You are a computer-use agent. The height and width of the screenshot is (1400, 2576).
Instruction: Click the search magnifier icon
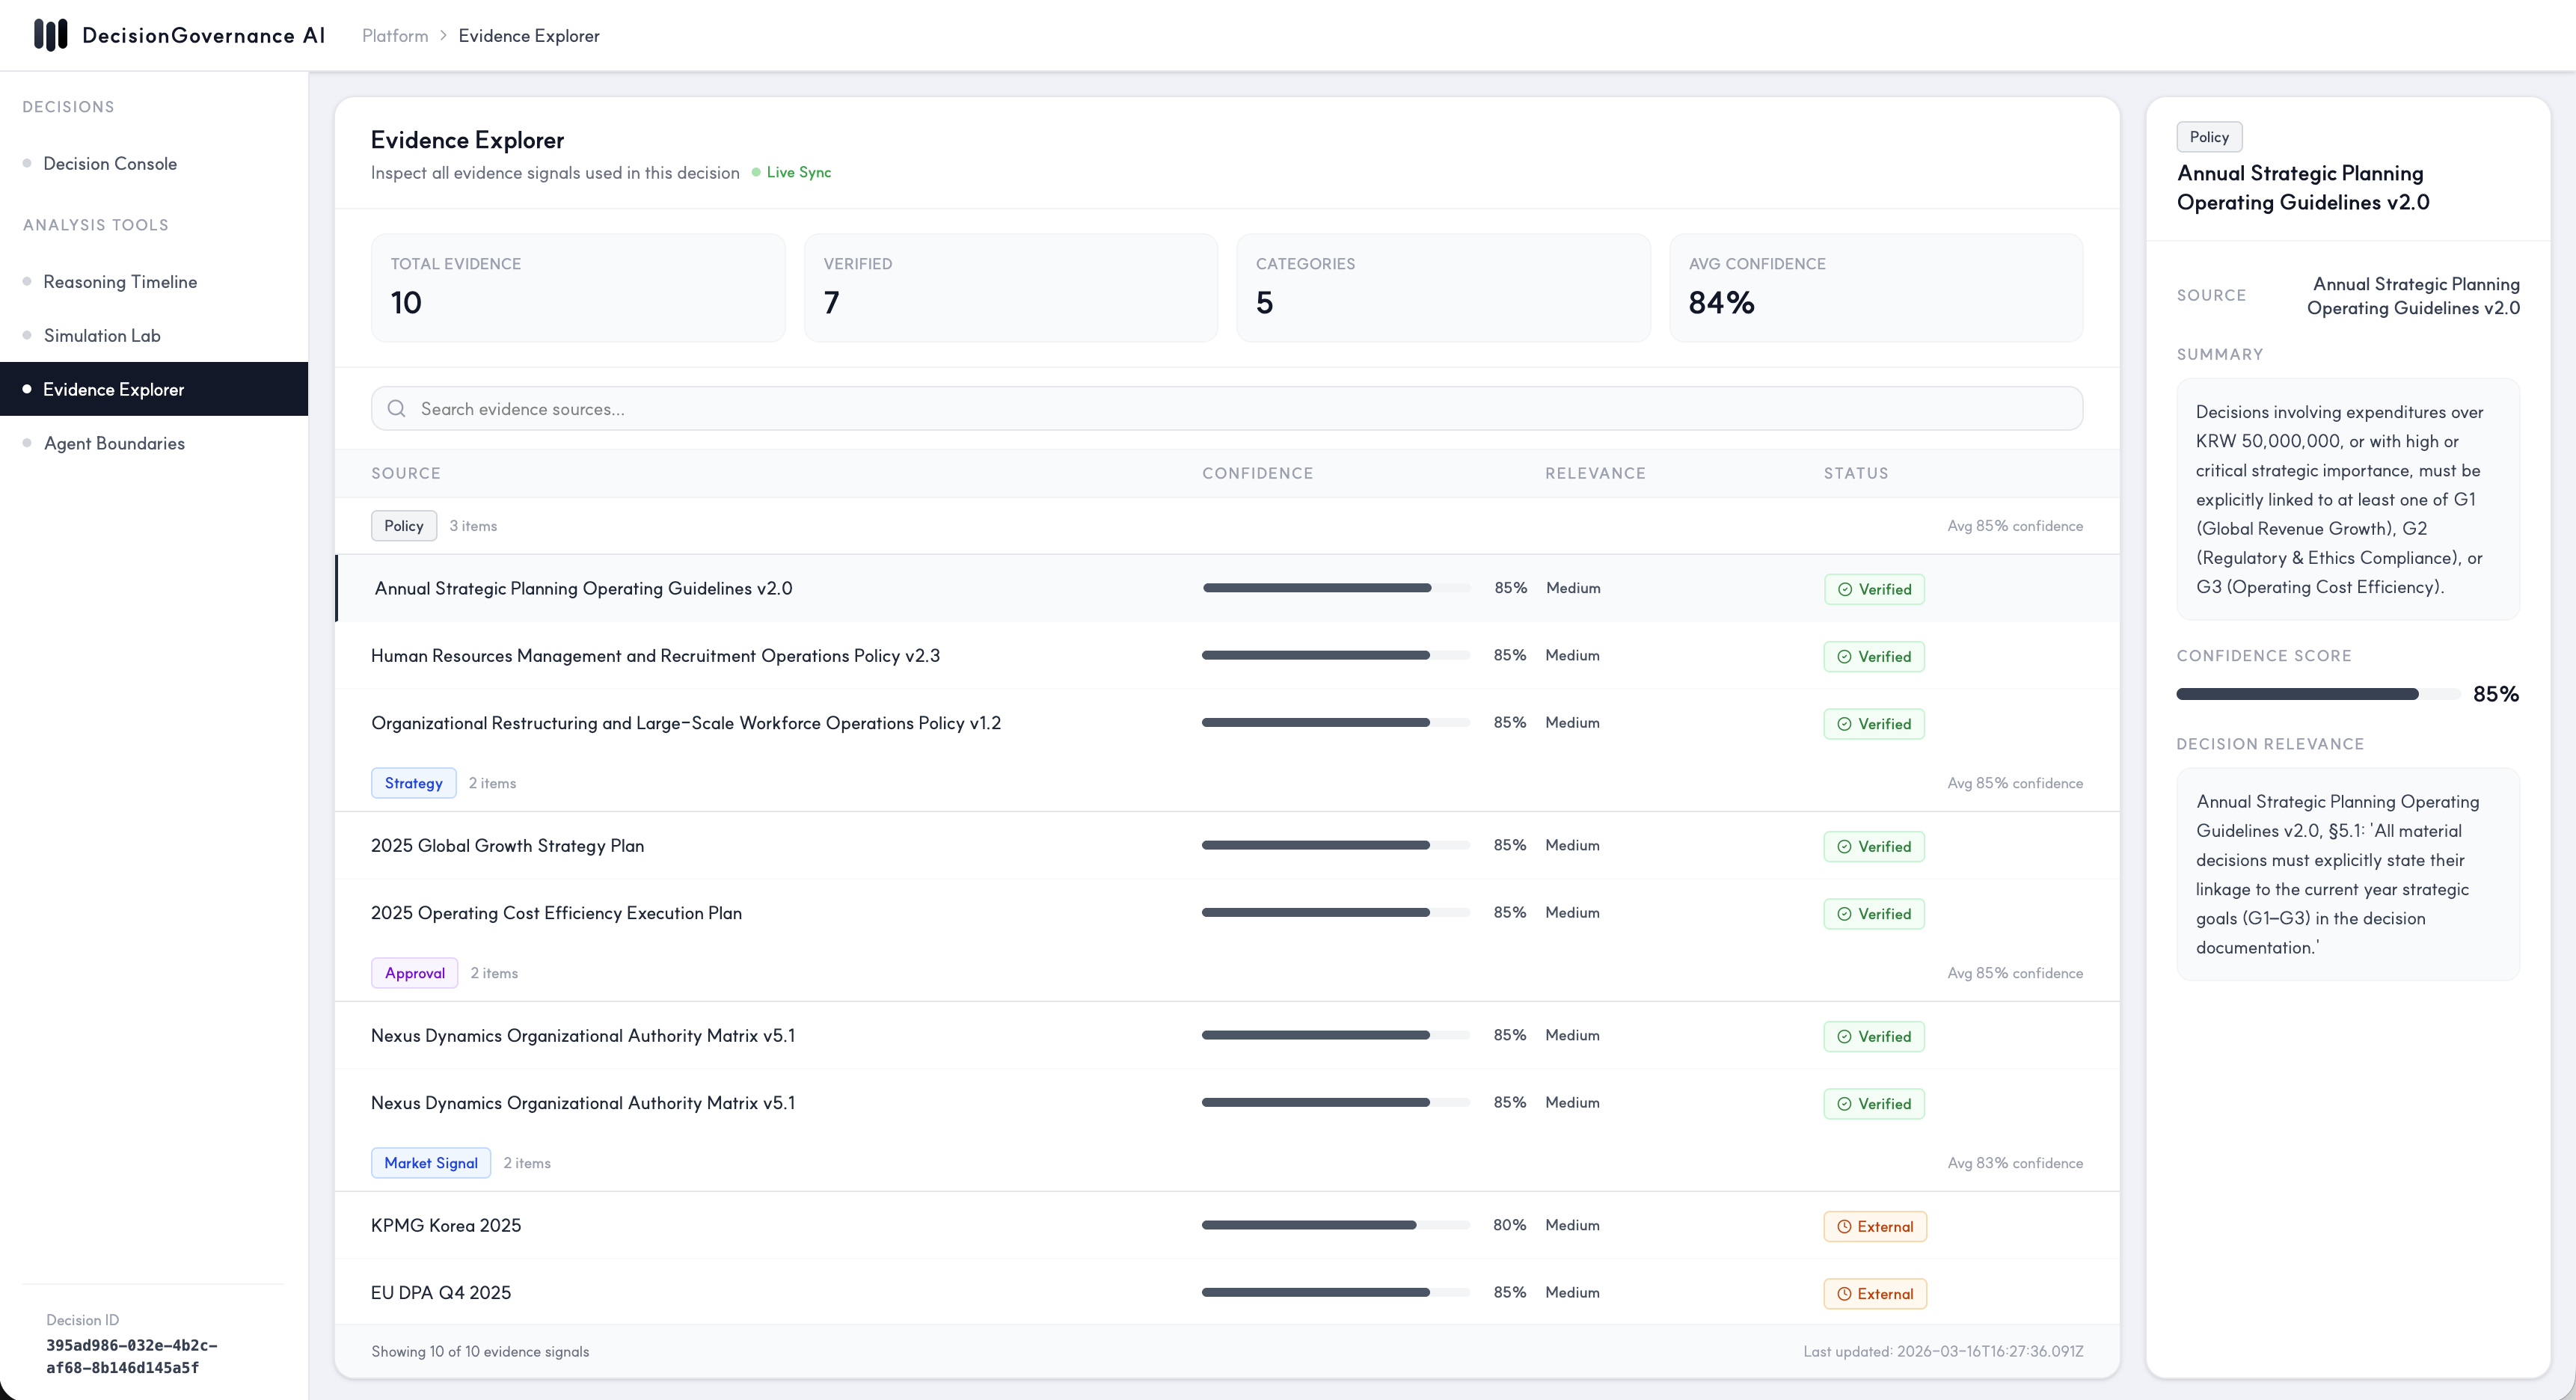(396, 409)
